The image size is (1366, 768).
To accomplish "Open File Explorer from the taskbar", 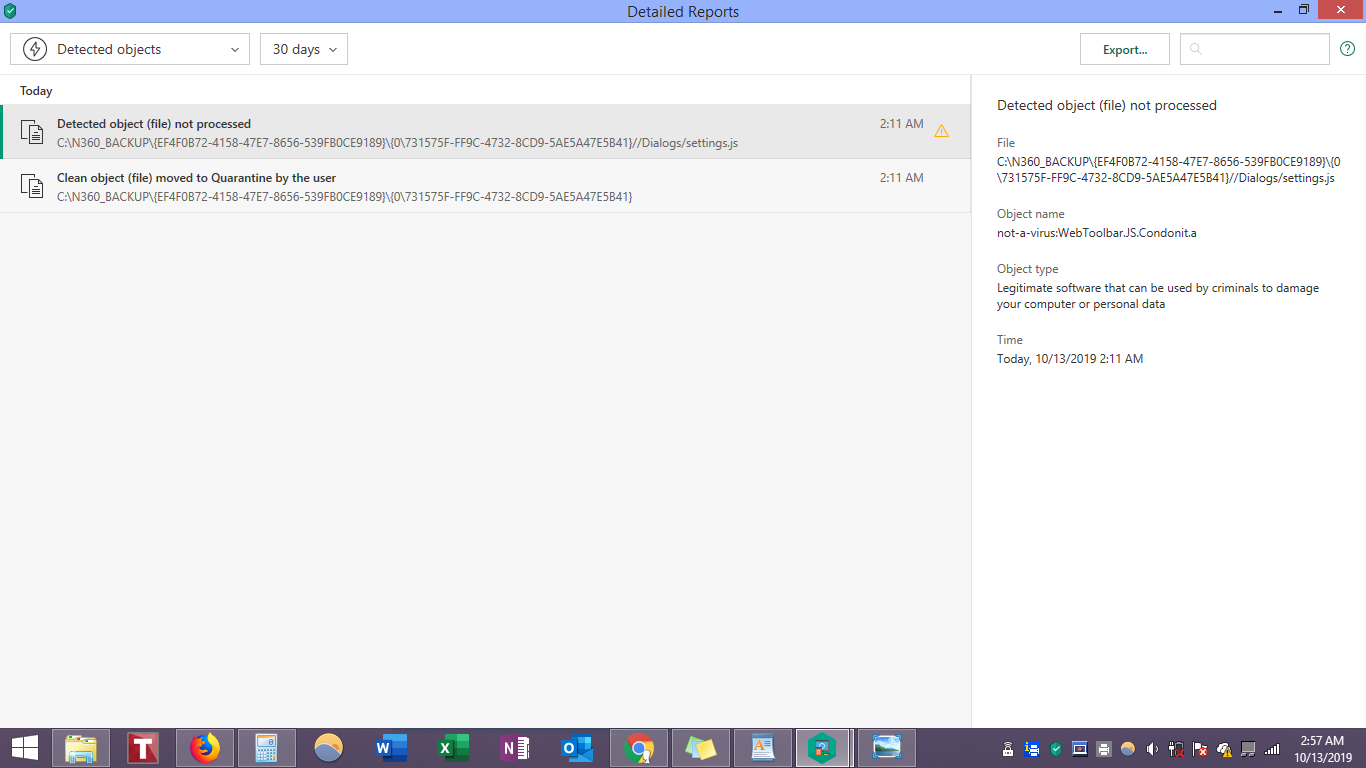I will click(81, 748).
